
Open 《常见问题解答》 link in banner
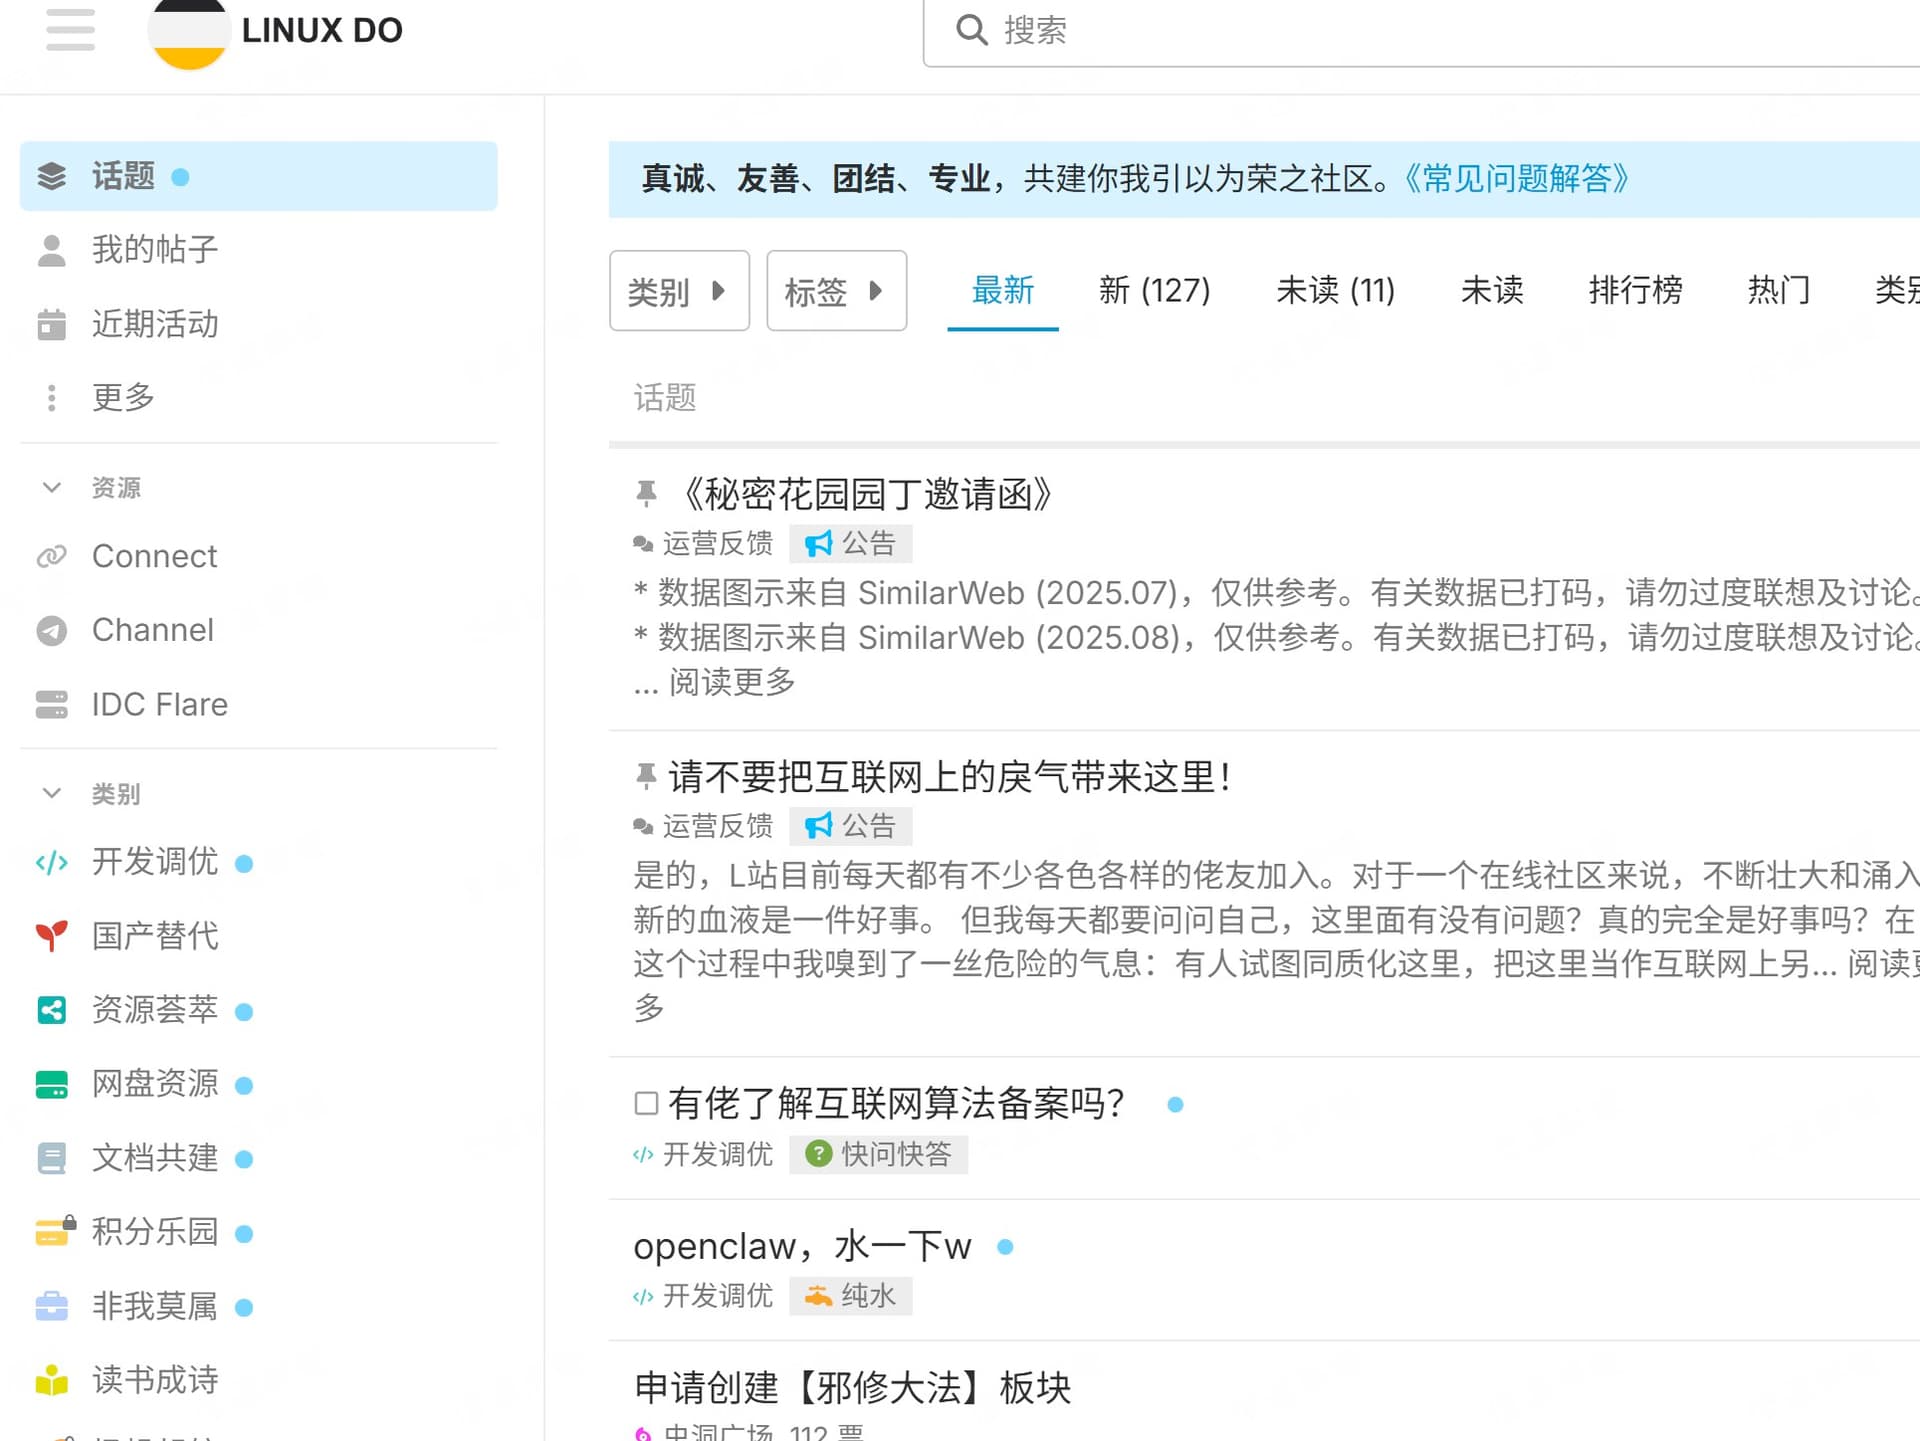click(x=1516, y=179)
